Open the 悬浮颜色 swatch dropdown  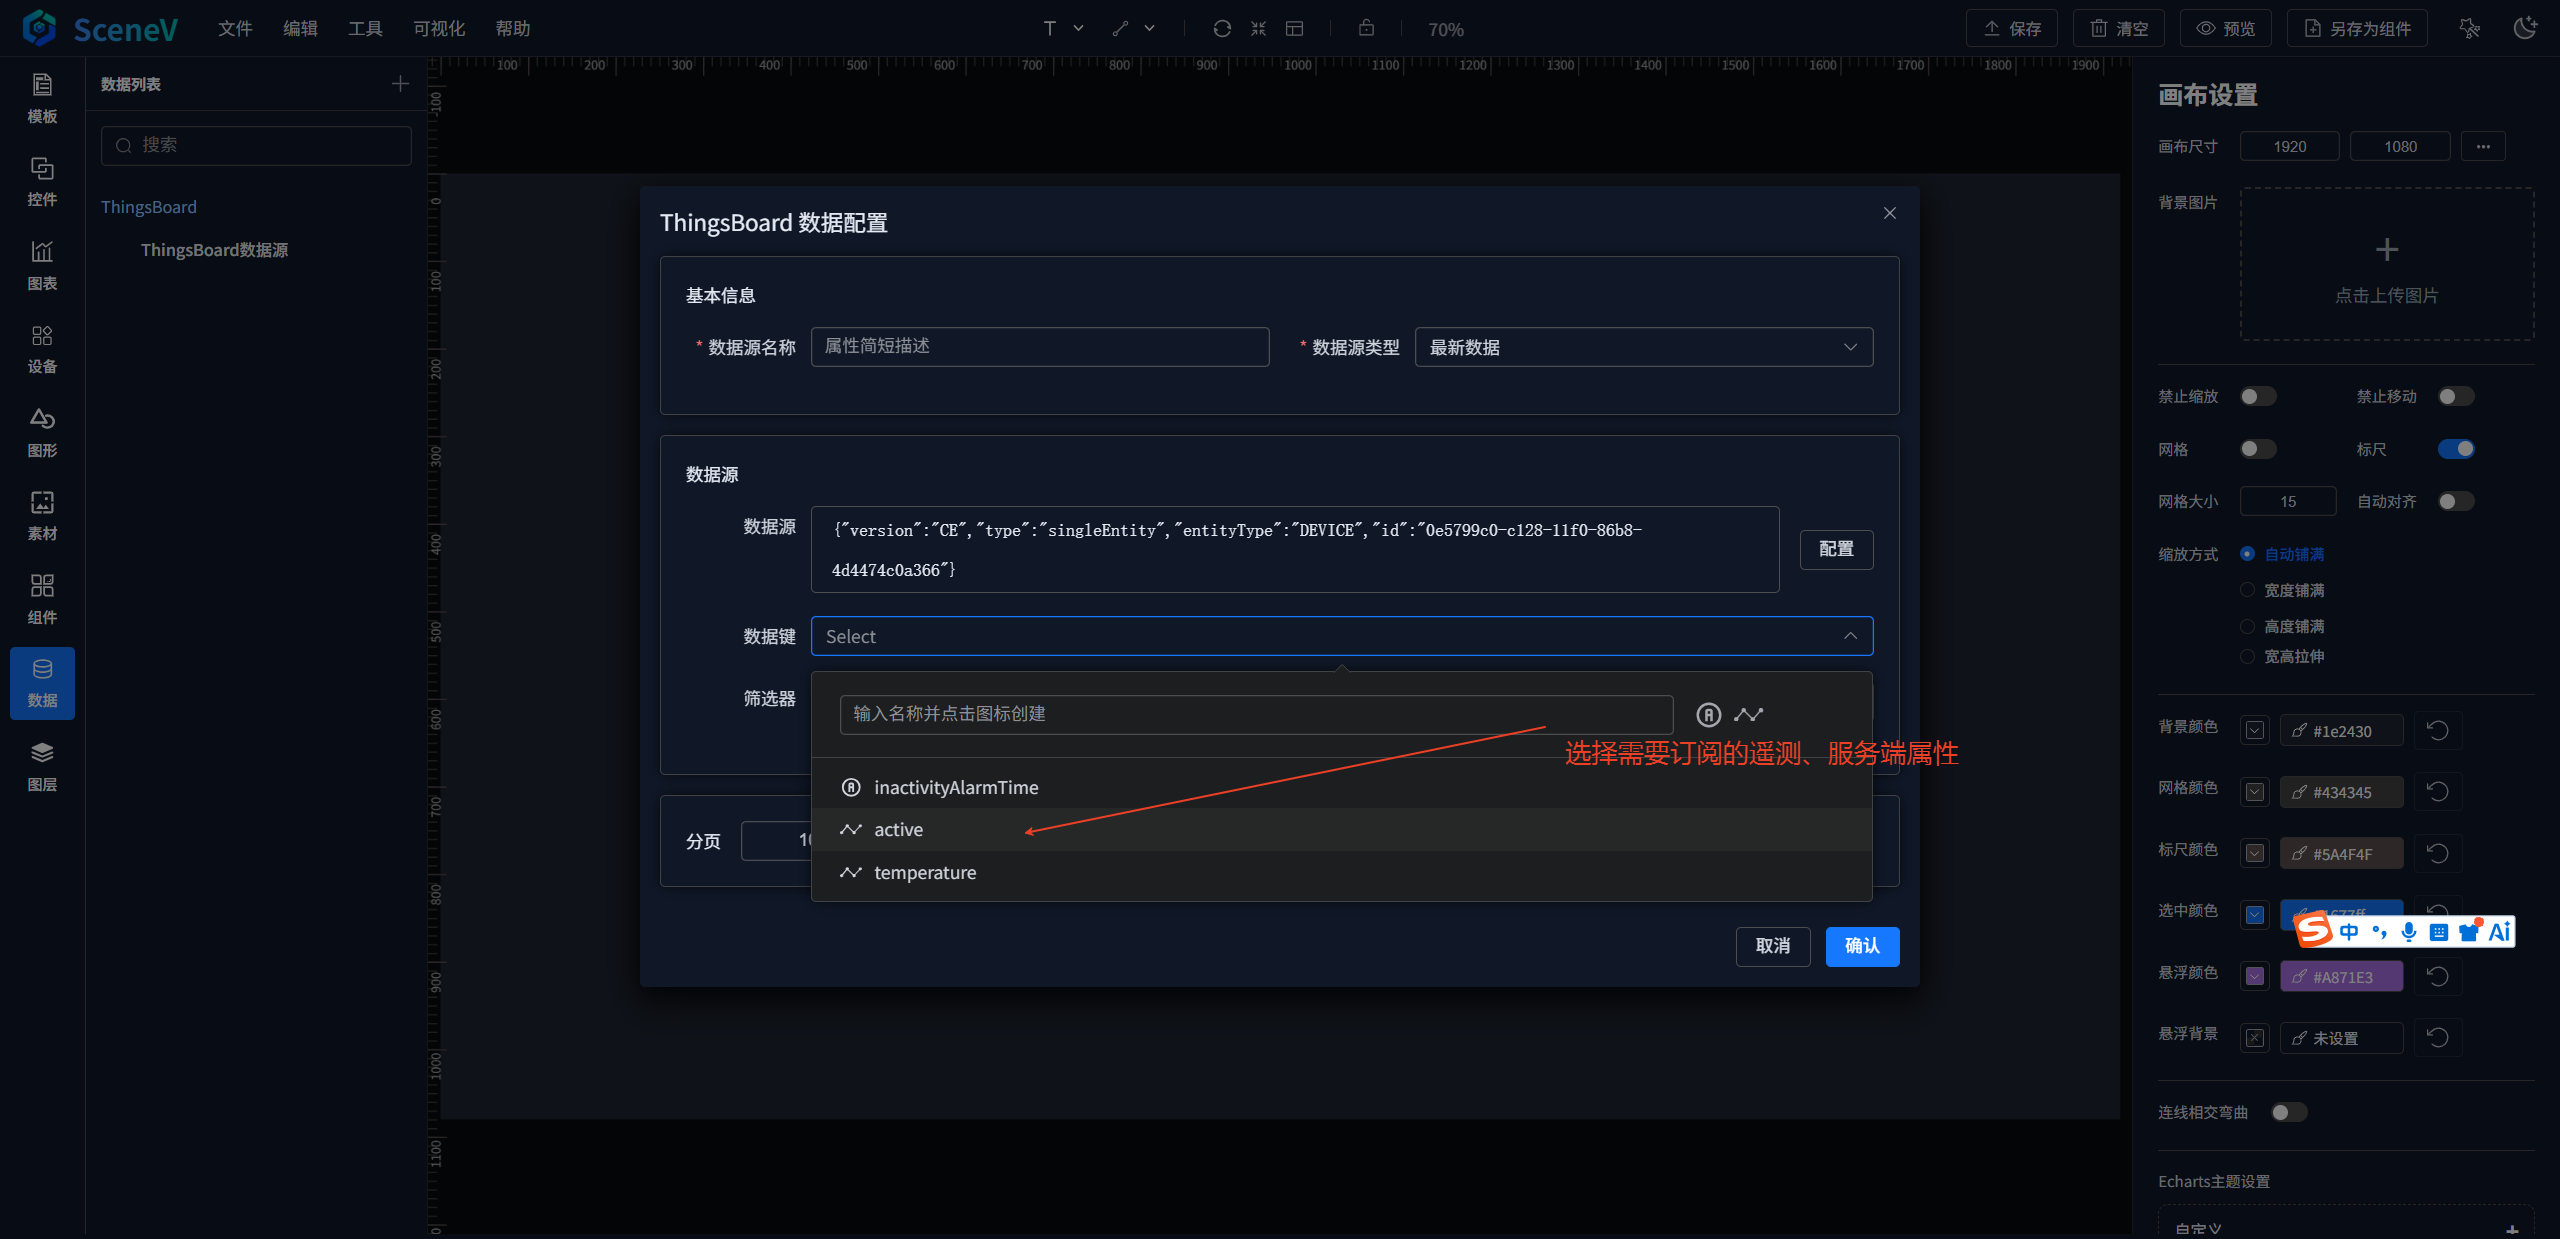pyautogui.click(x=2255, y=977)
